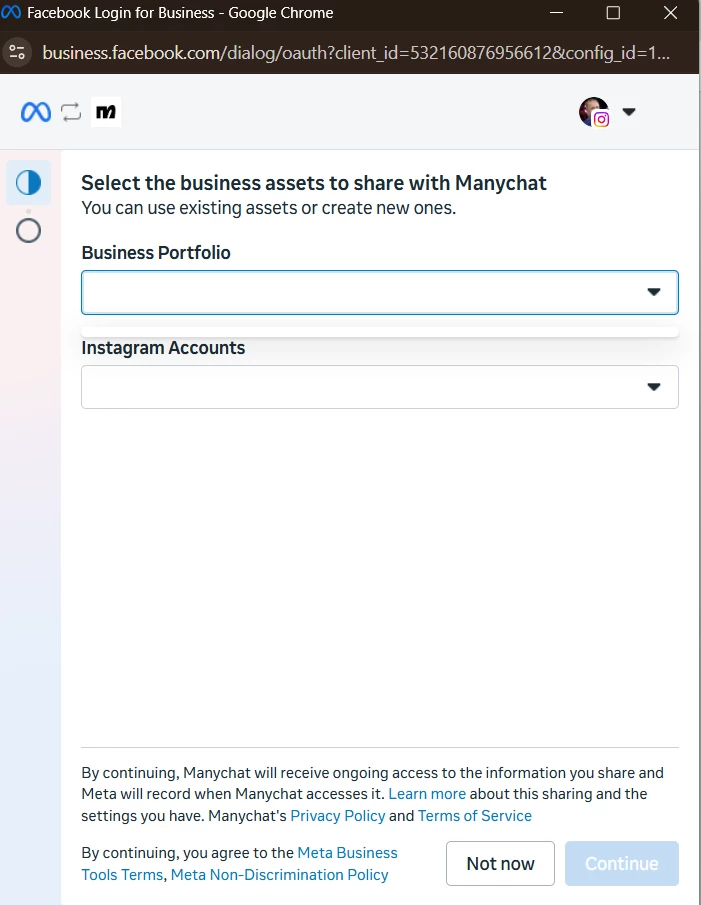
Task: Select the empty circle step icon
Action: [x=29, y=231]
